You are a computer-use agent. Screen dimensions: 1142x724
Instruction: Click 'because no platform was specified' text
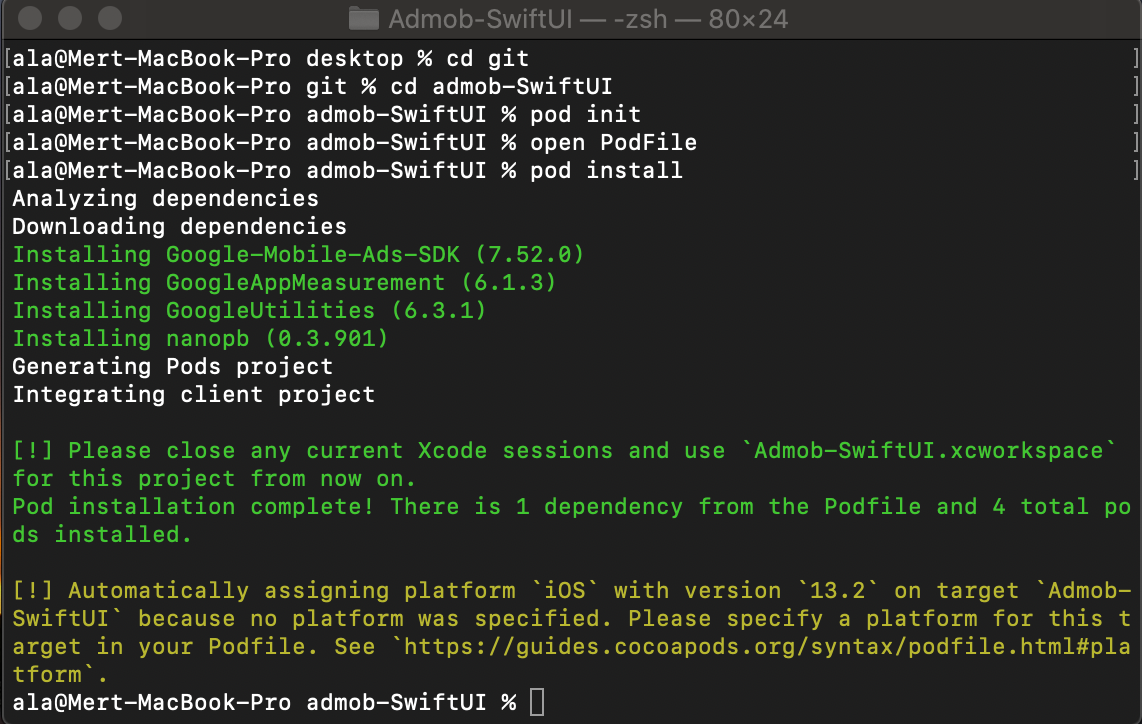click(375, 618)
